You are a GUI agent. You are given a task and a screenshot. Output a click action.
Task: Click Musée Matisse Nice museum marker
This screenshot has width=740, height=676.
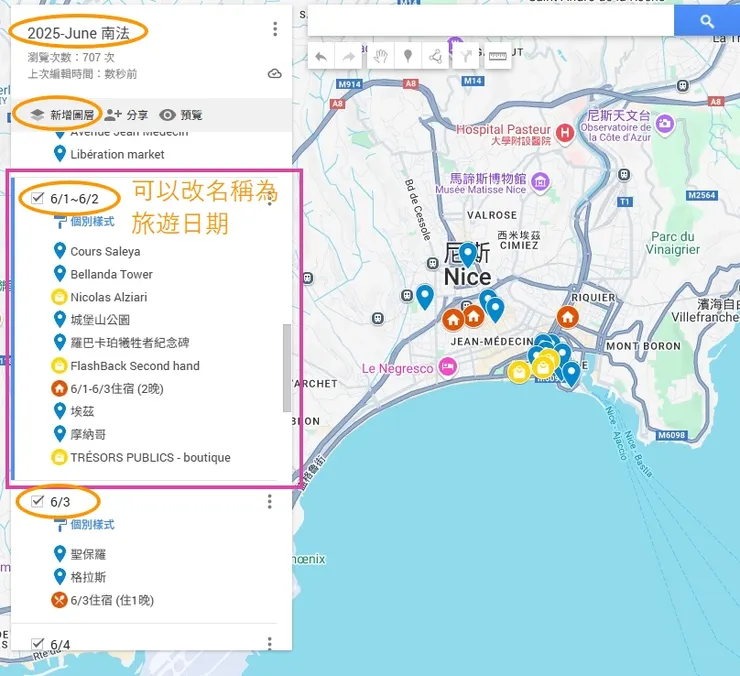click(x=540, y=182)
